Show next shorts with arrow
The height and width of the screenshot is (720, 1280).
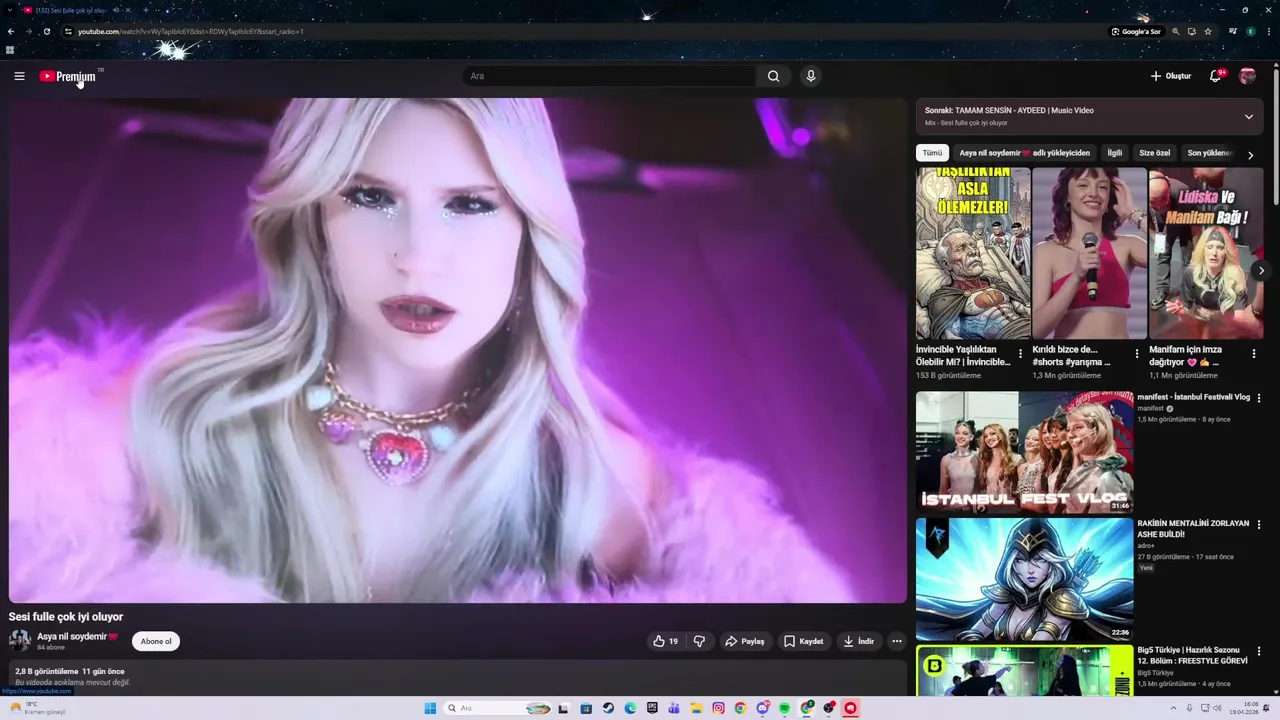point(1261,270)
